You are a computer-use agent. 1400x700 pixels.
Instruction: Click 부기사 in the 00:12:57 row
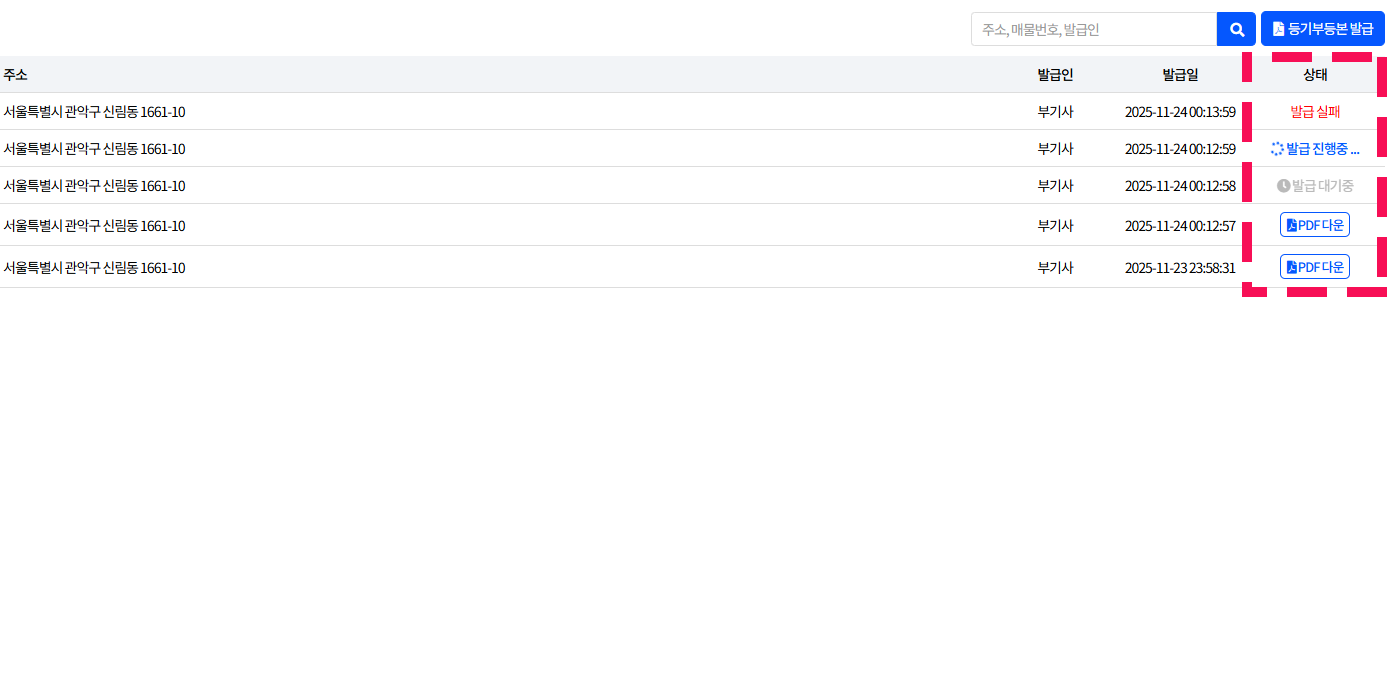[x=1055, y=226]
